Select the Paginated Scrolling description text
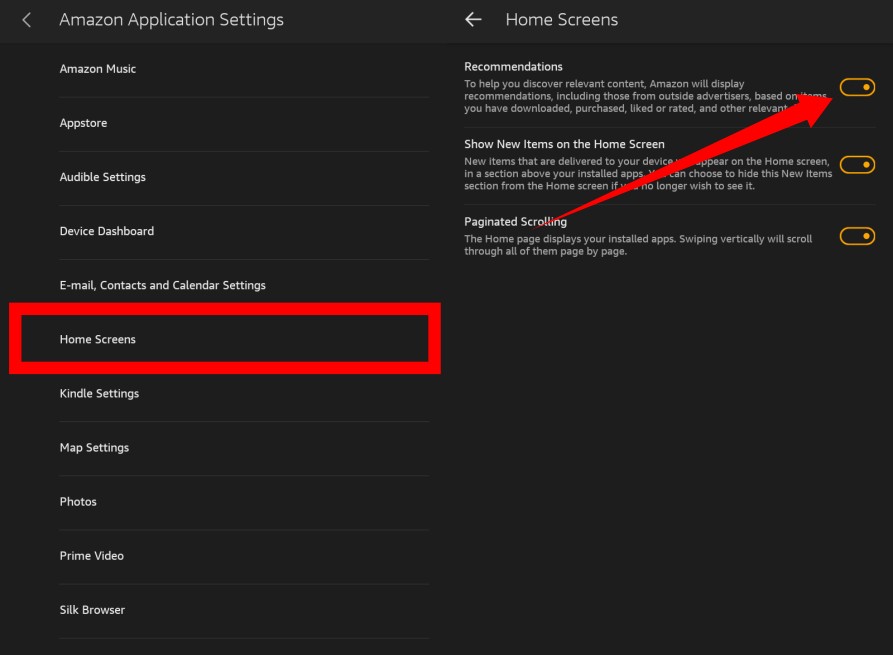893x655 pixels. click(x=638, y=245)
